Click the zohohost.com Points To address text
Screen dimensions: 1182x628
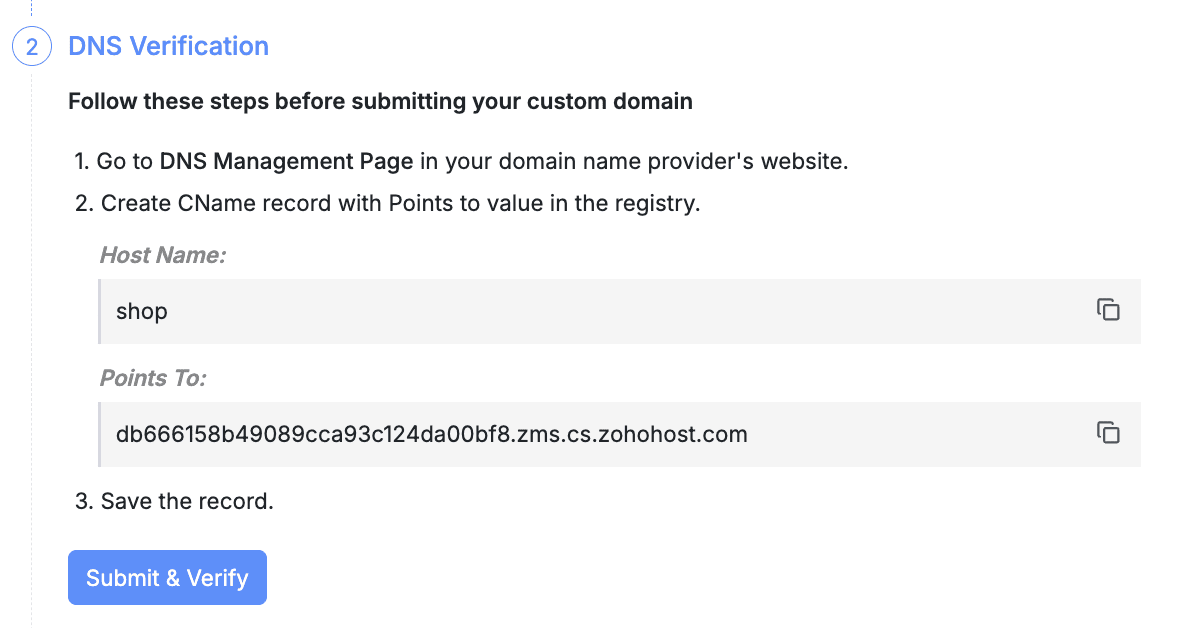[x=432, y=434]
